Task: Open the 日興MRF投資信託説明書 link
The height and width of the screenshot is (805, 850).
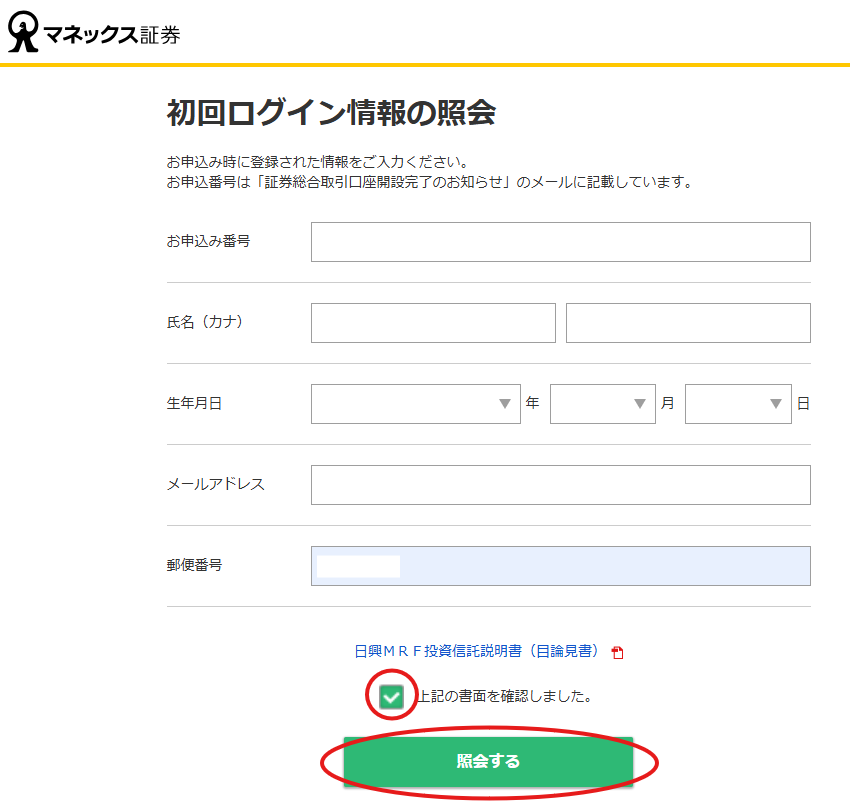Action: pyautogui.click(x=477, y=652)
